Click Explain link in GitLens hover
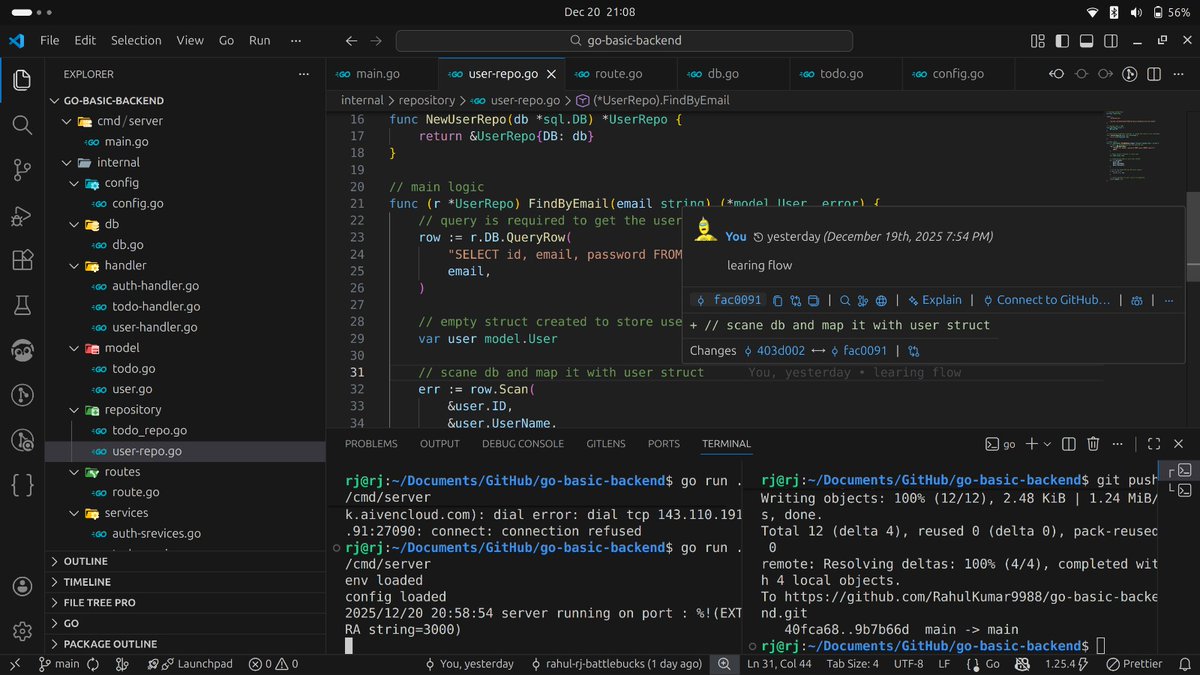1200x675 pixels. pyautogui.click(x=934, y=300)
